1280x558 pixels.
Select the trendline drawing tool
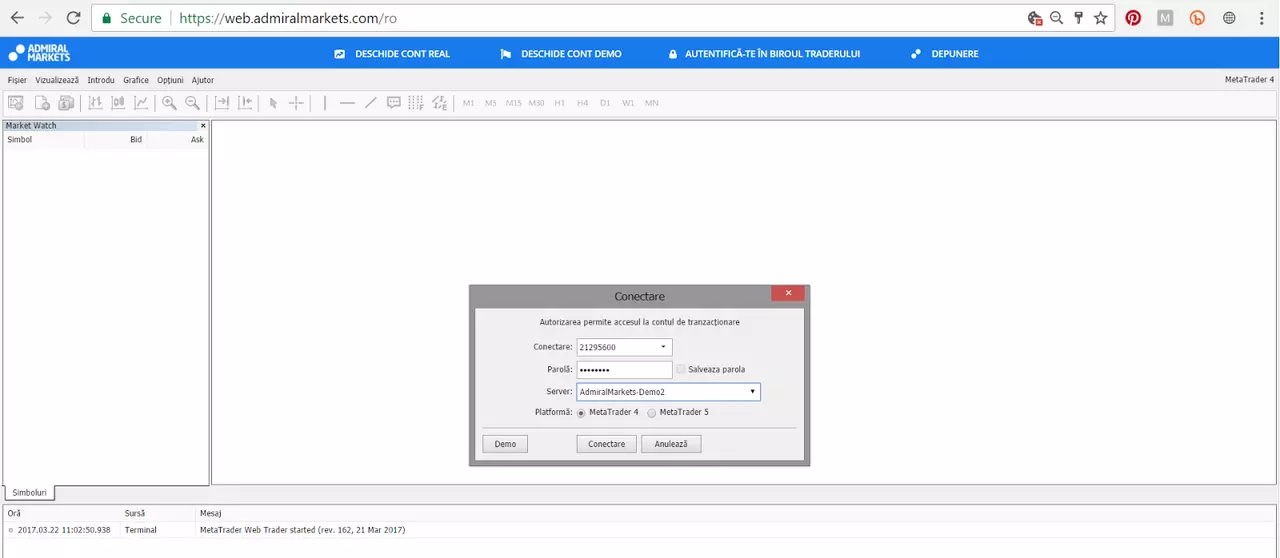[370, 102]
